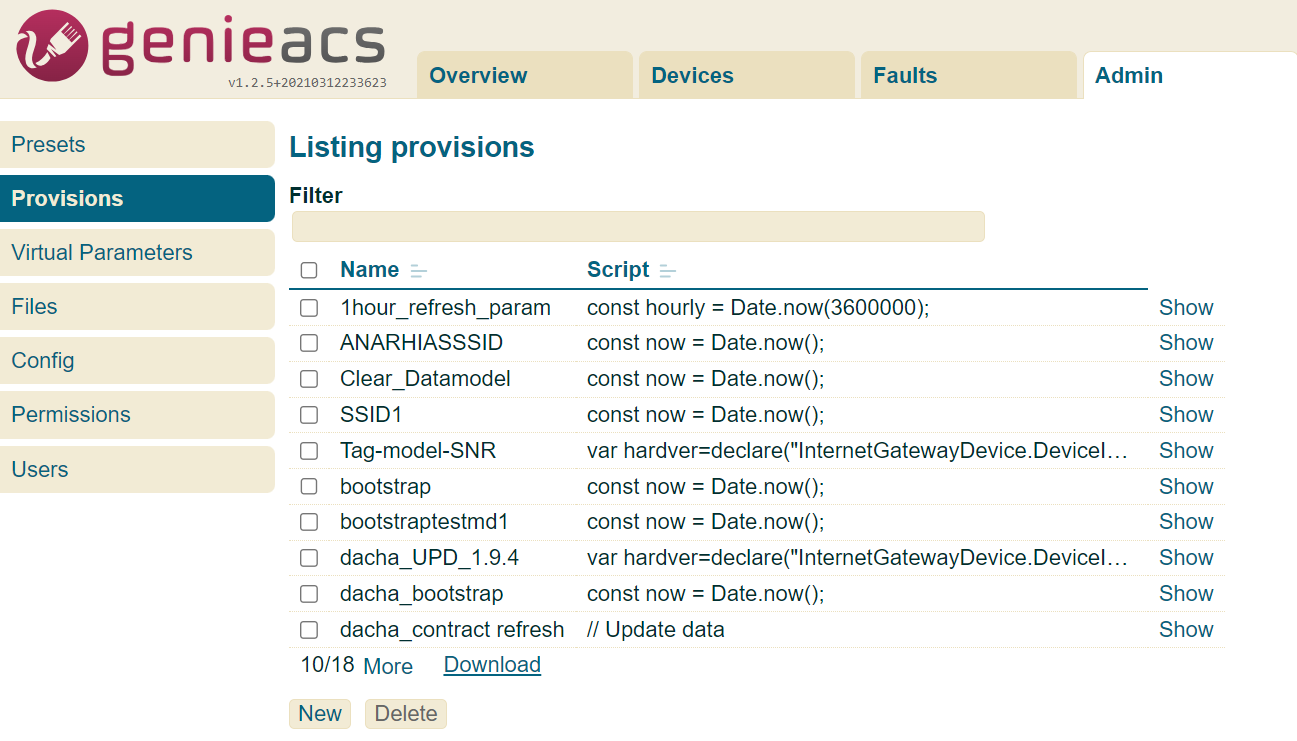
Task: Check the dacha_bootstrap row checkbox
Action: point(309,594)
